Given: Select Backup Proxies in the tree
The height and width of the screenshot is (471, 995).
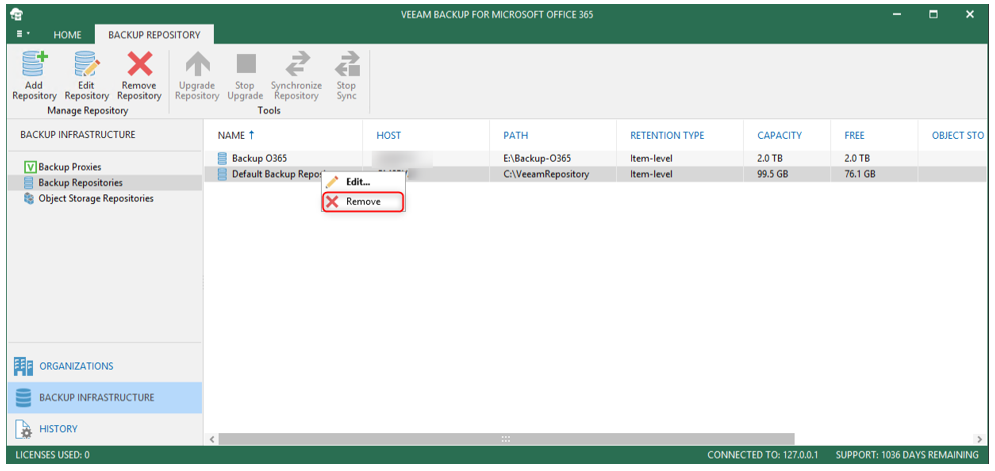Looking at the screenshot, I should 68,167.
